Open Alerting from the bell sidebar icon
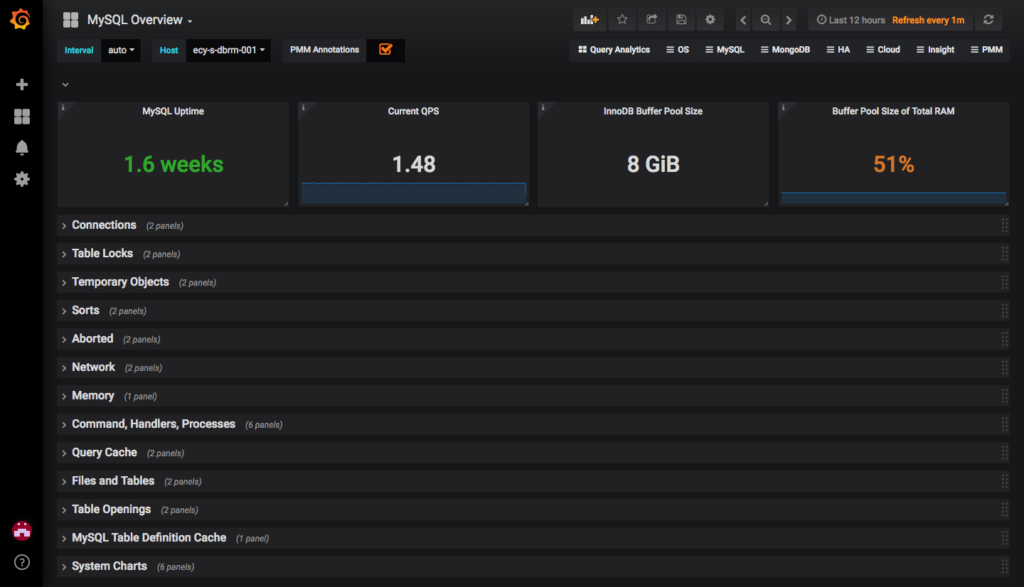Viewport: 1024px width, 587px height. tap(21, 147)
